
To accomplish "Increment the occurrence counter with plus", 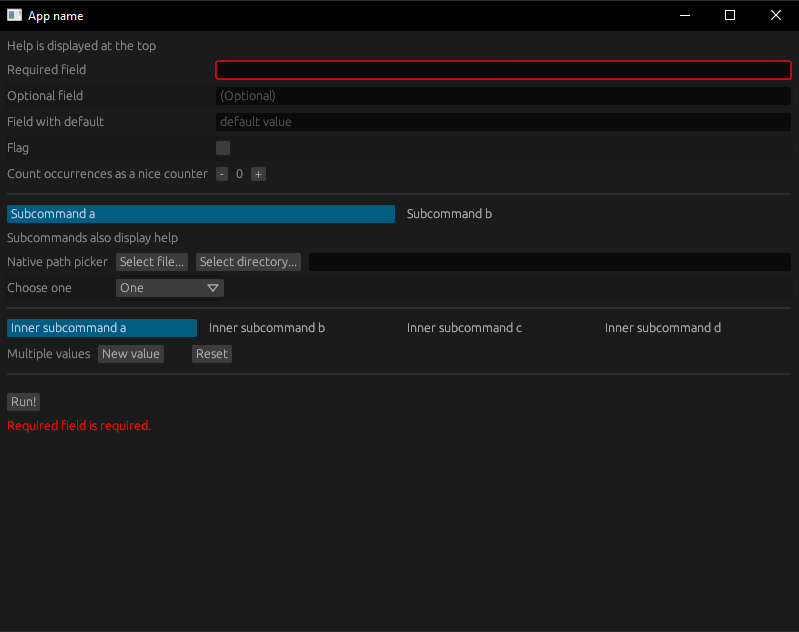I will tap(258, 174).
